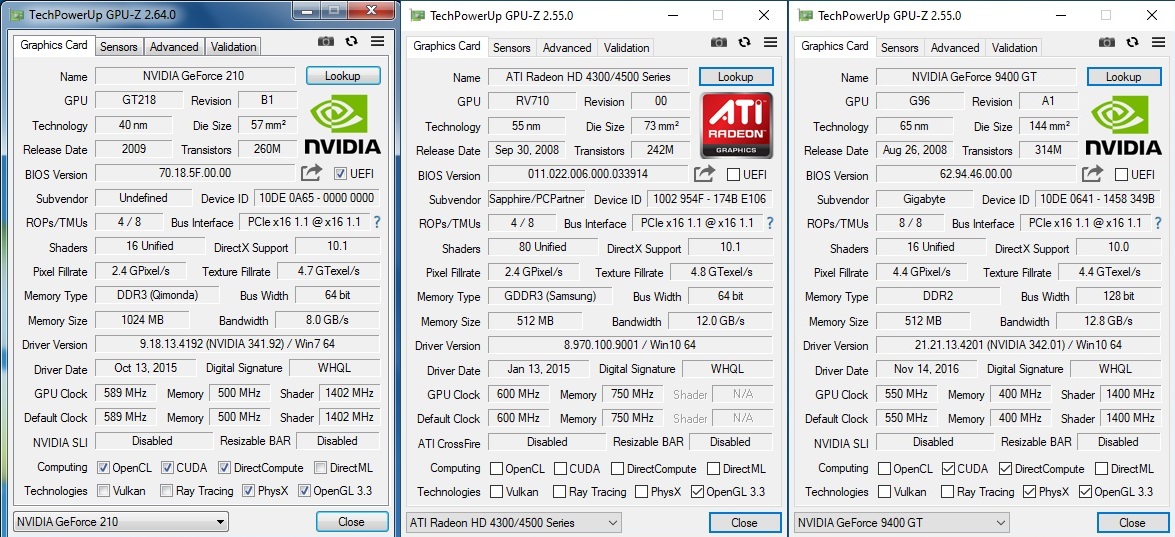
Task: Click the Bandwidth value 12.8 GB/s
Action: (x=1109, y=321)
